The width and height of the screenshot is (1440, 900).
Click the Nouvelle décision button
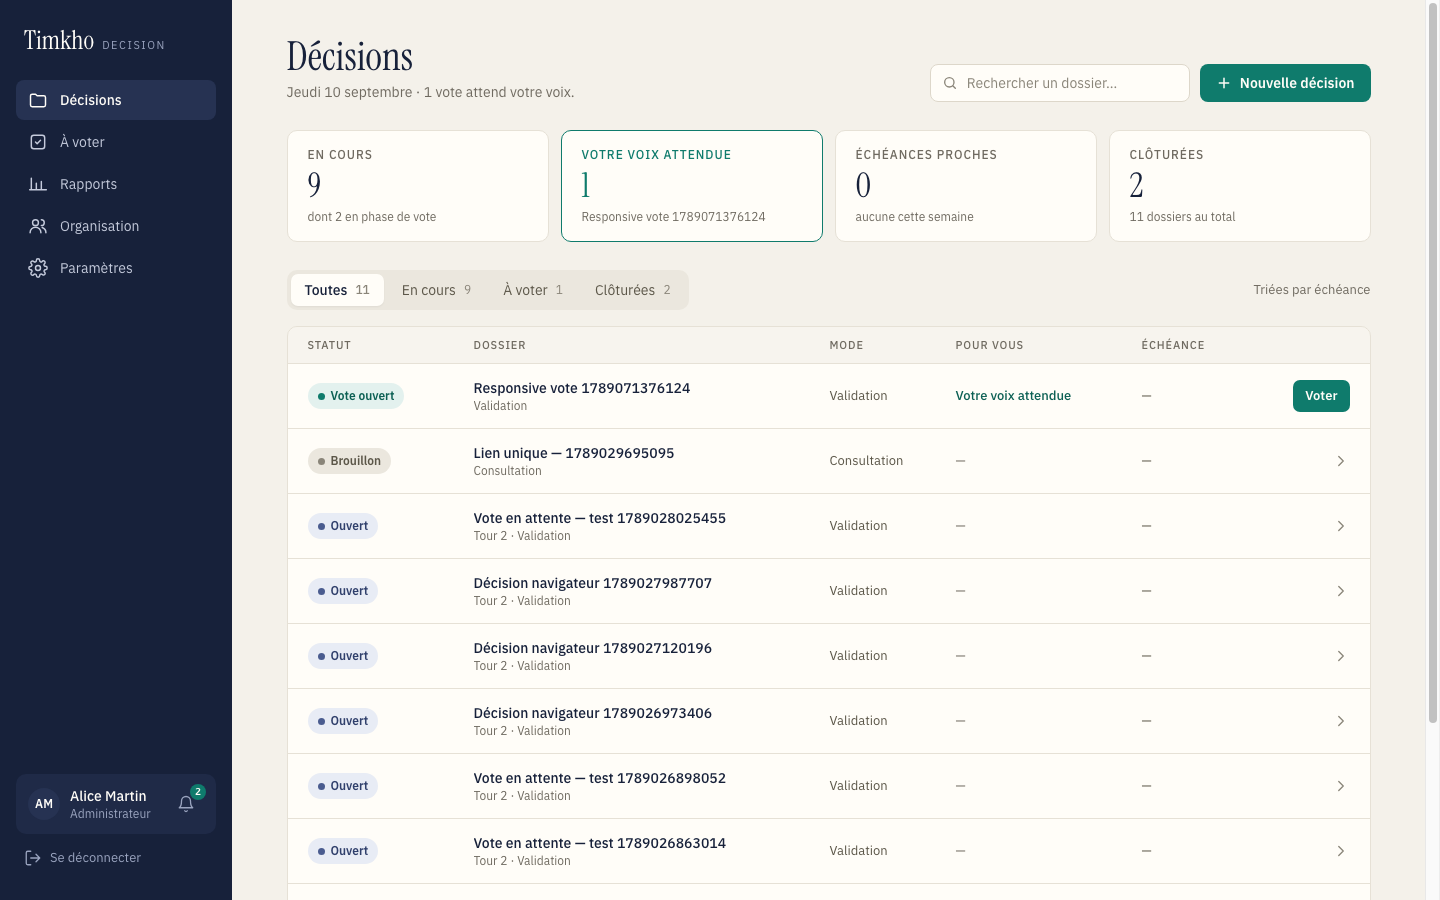coord(1285,83)
